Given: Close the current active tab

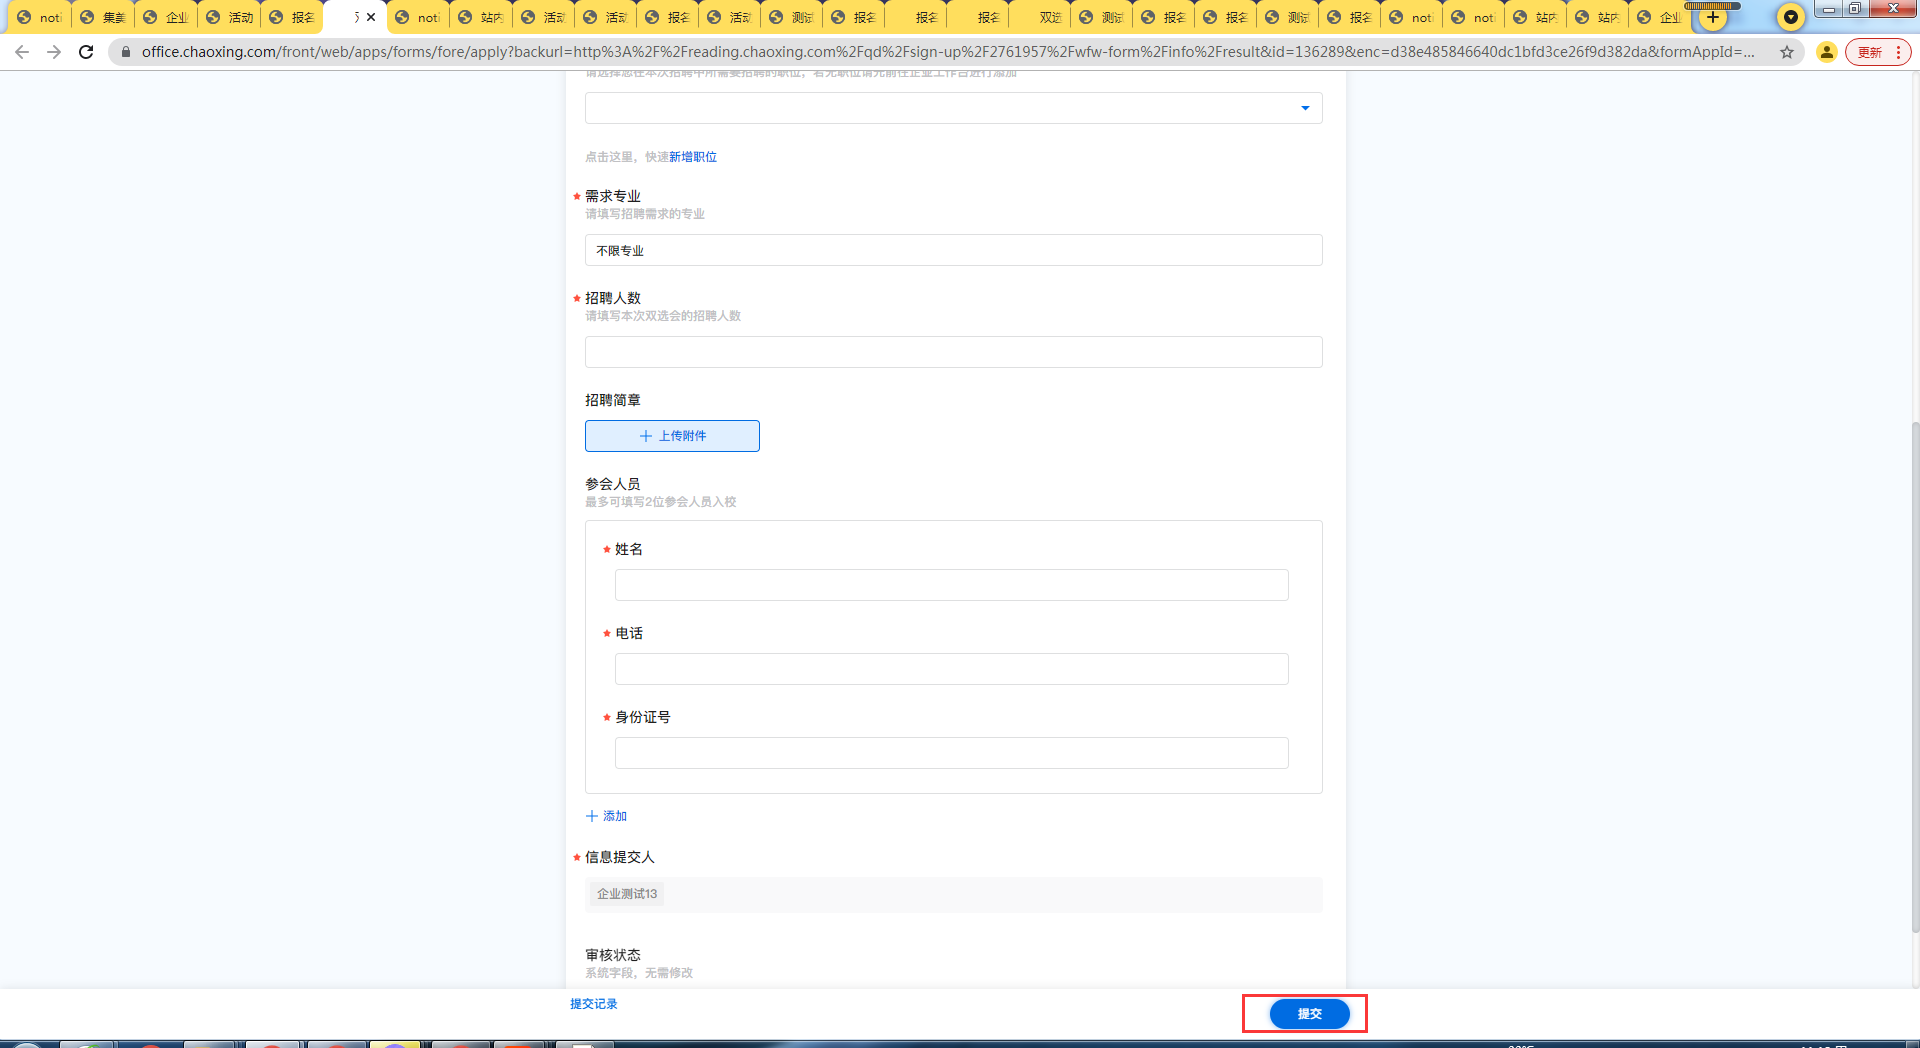Looking at the screenshot, I should coord(371,17).
